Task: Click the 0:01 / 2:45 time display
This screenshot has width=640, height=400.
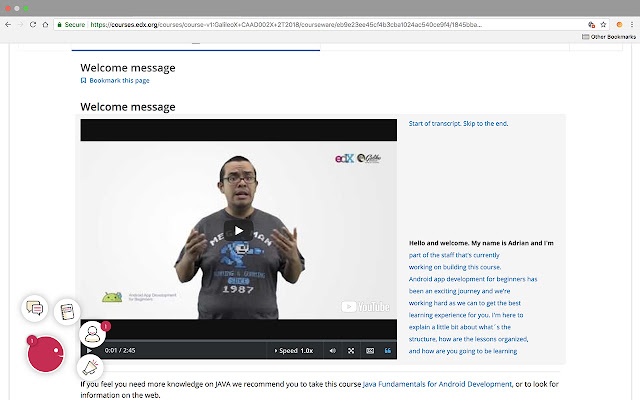Action: coord(120,351)
